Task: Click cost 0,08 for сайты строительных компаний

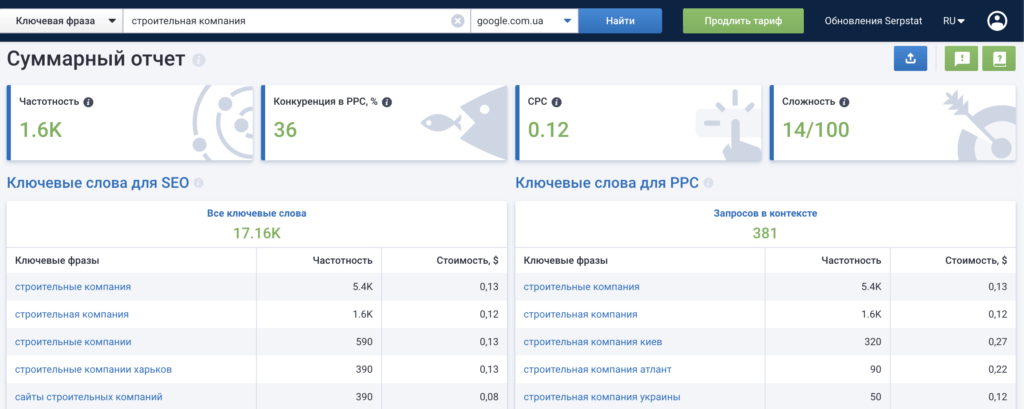Action: click(488, 397)
